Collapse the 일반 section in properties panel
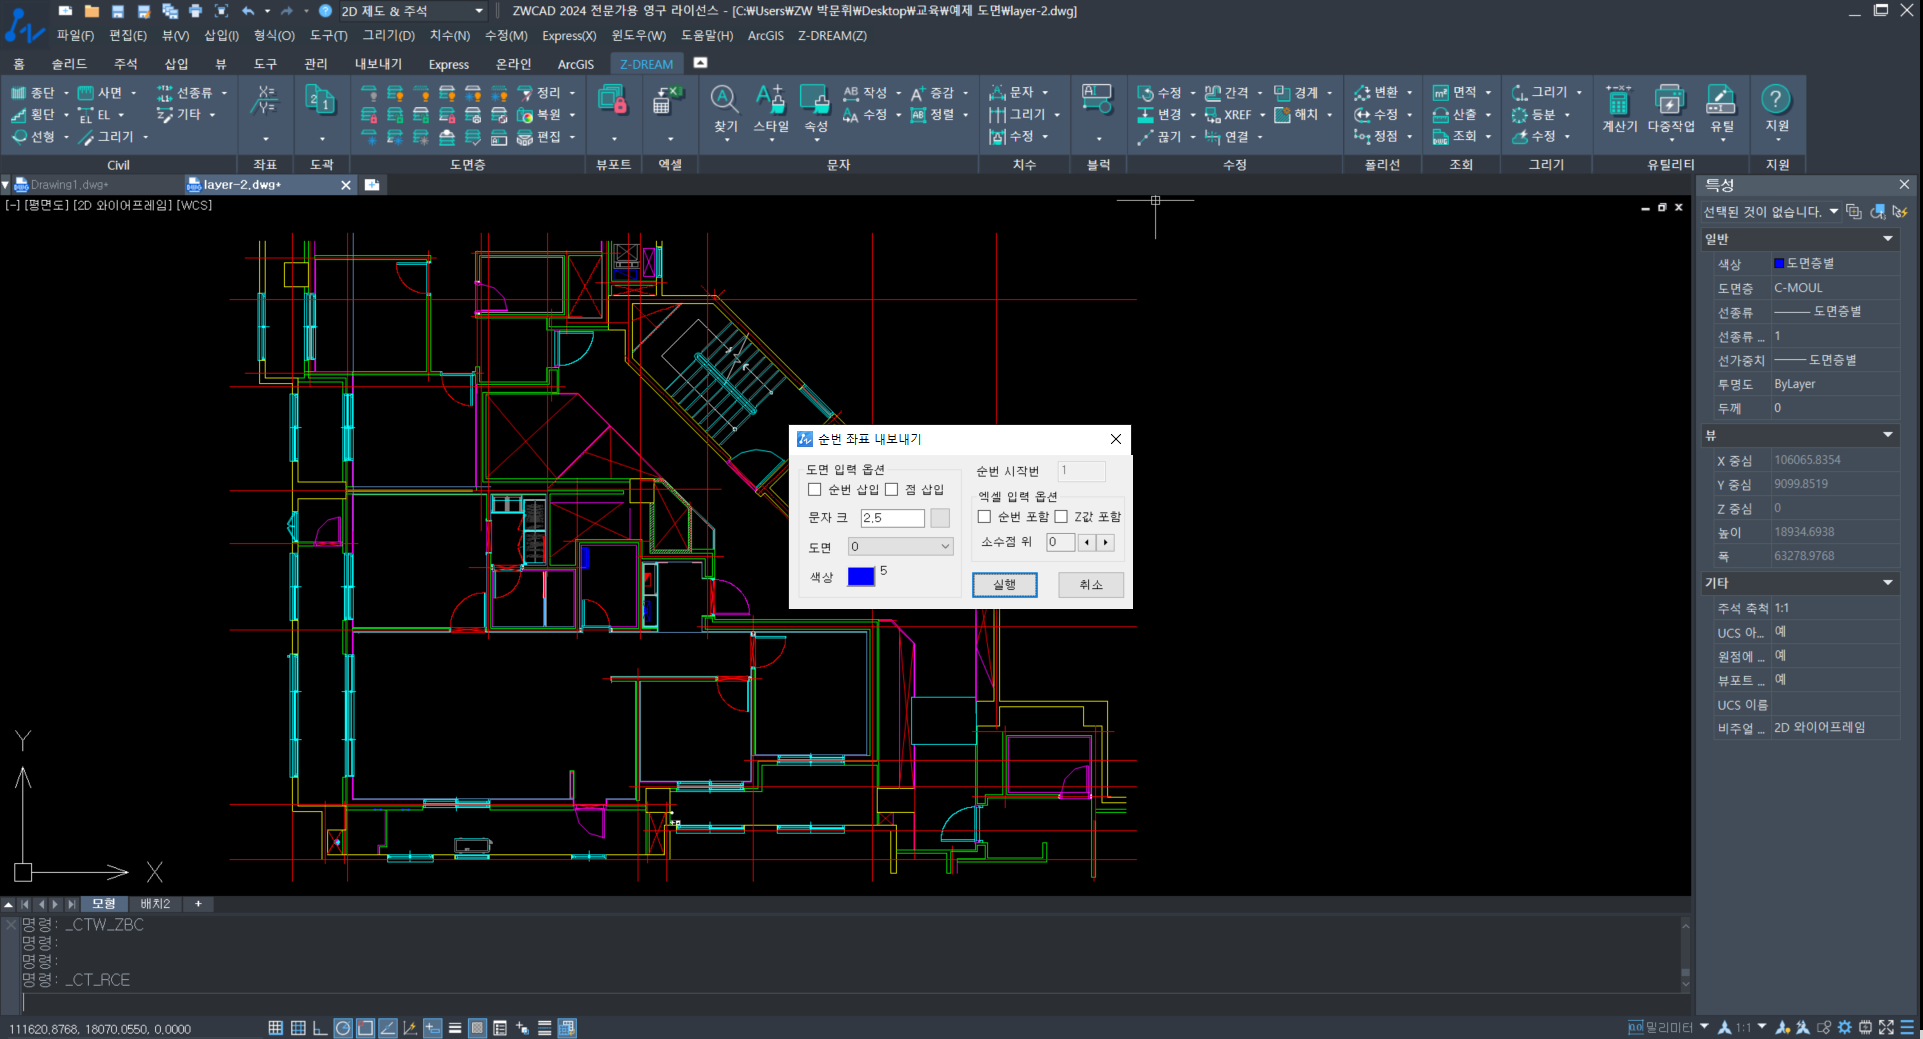Image resolution: width=1923 pixels, height=1039 pixels. pyautogui.click(x=1887, y=239)
